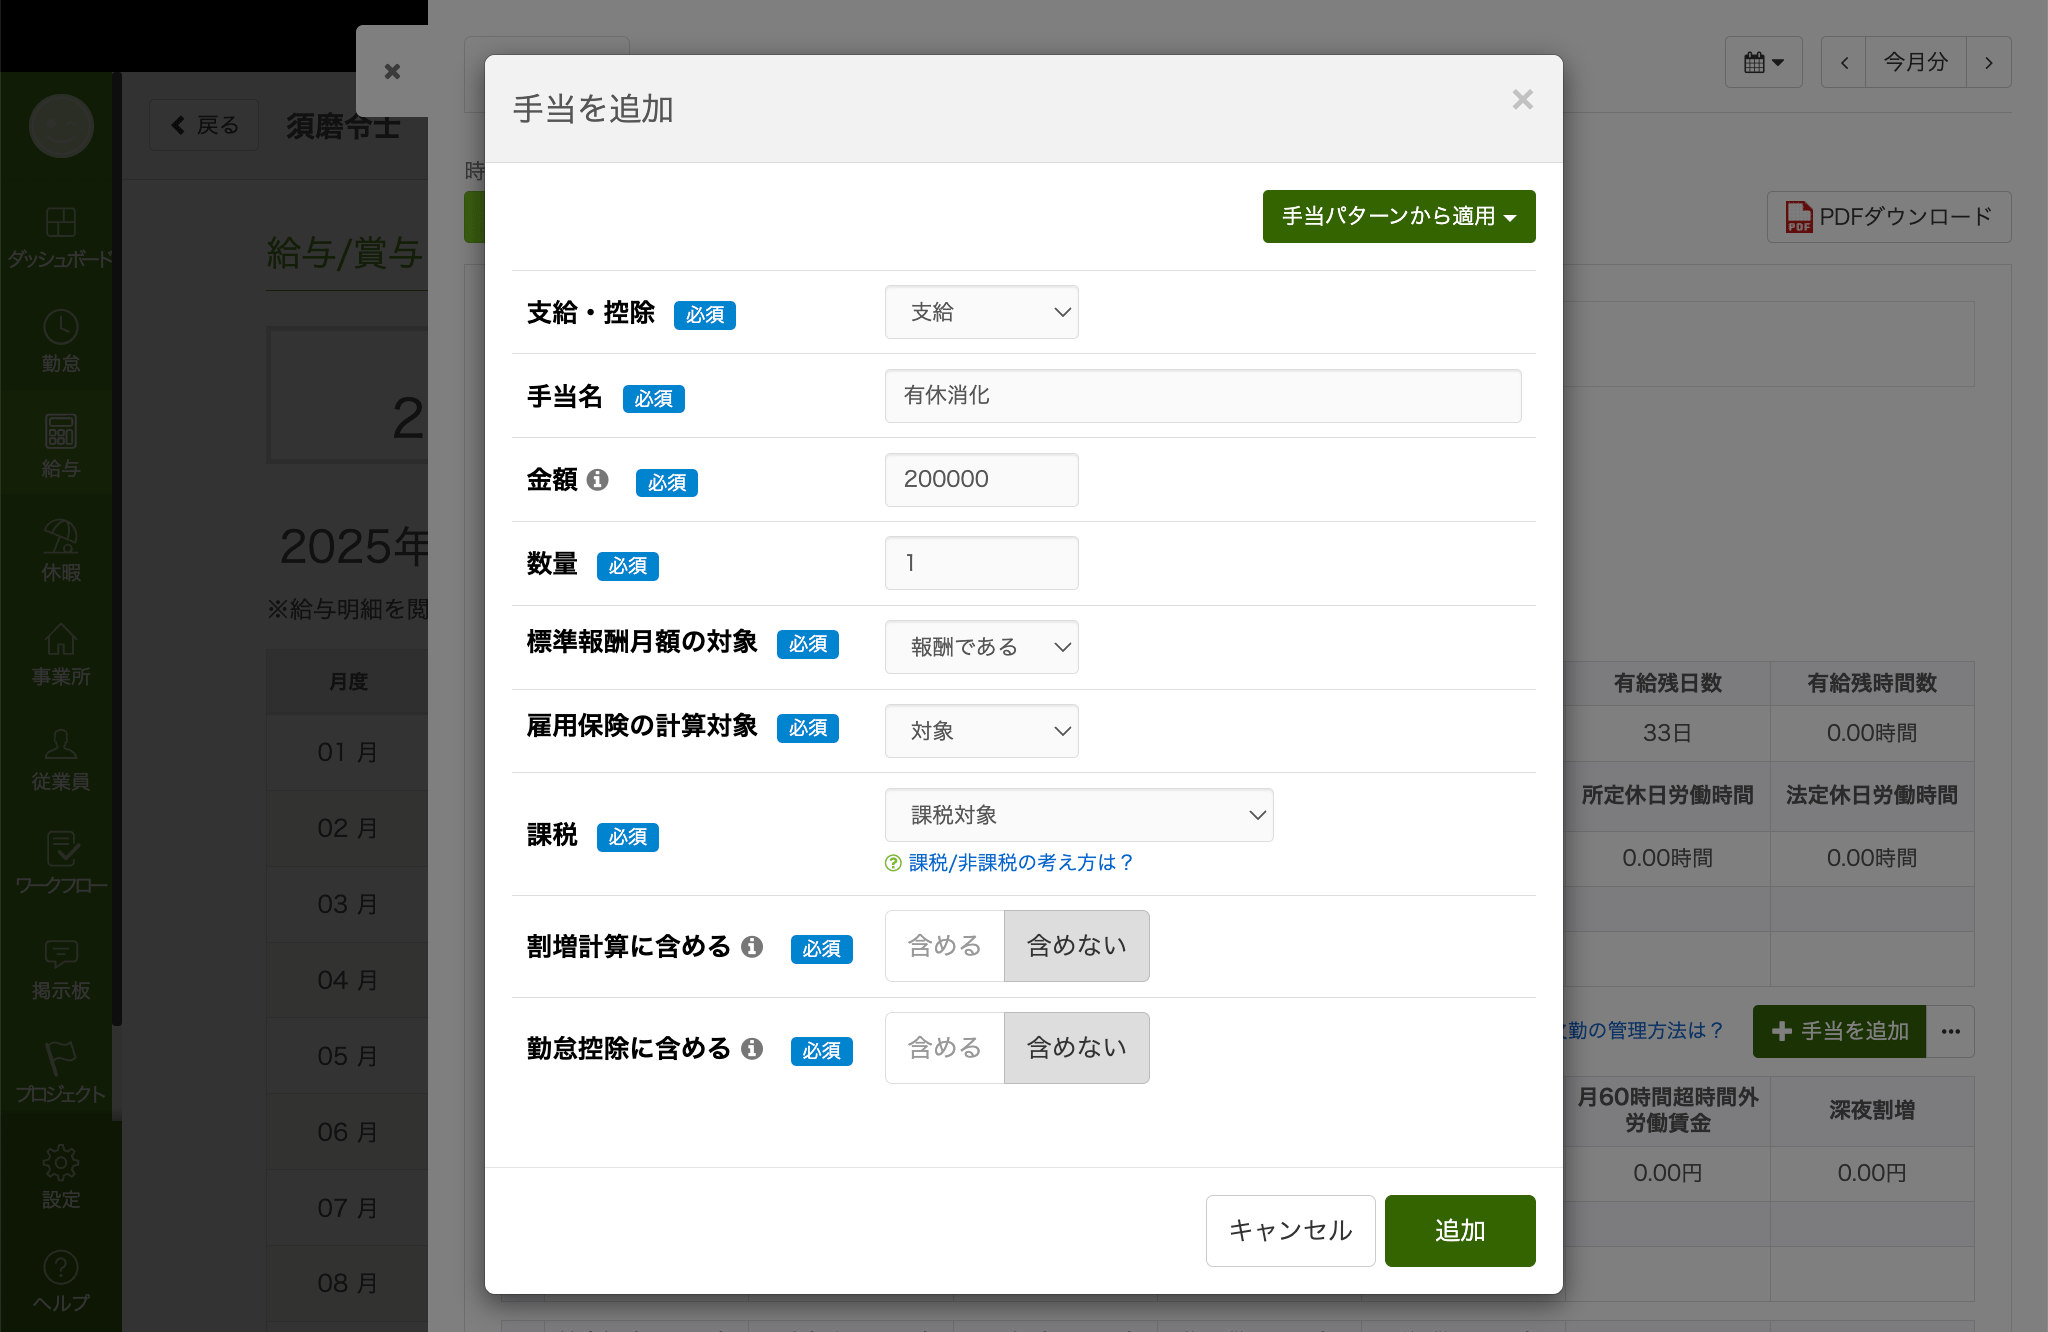Click info icon next to 割増計算に含める
The image size is (2048, 1332).
click(x=752, y=946)
